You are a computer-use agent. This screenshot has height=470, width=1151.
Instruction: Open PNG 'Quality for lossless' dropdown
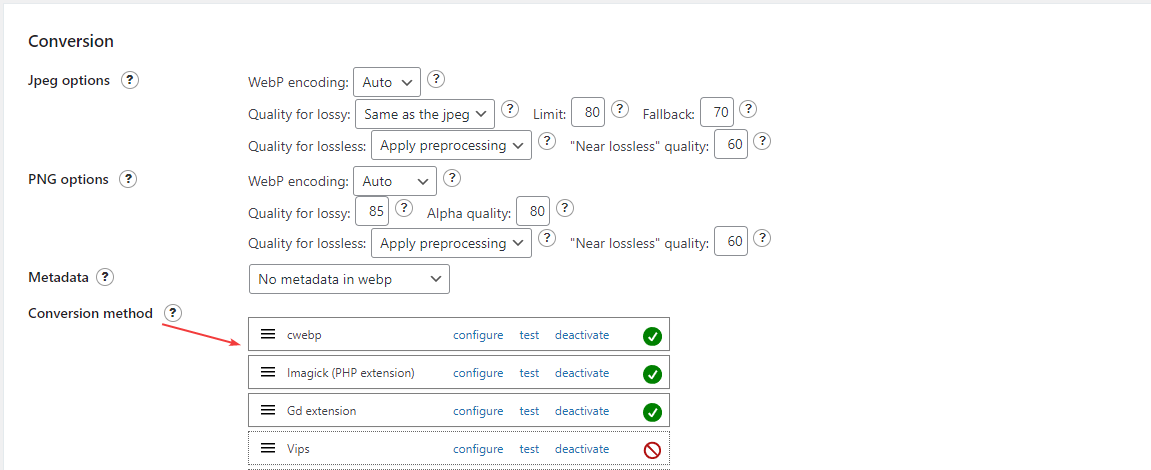coord(451,243)
